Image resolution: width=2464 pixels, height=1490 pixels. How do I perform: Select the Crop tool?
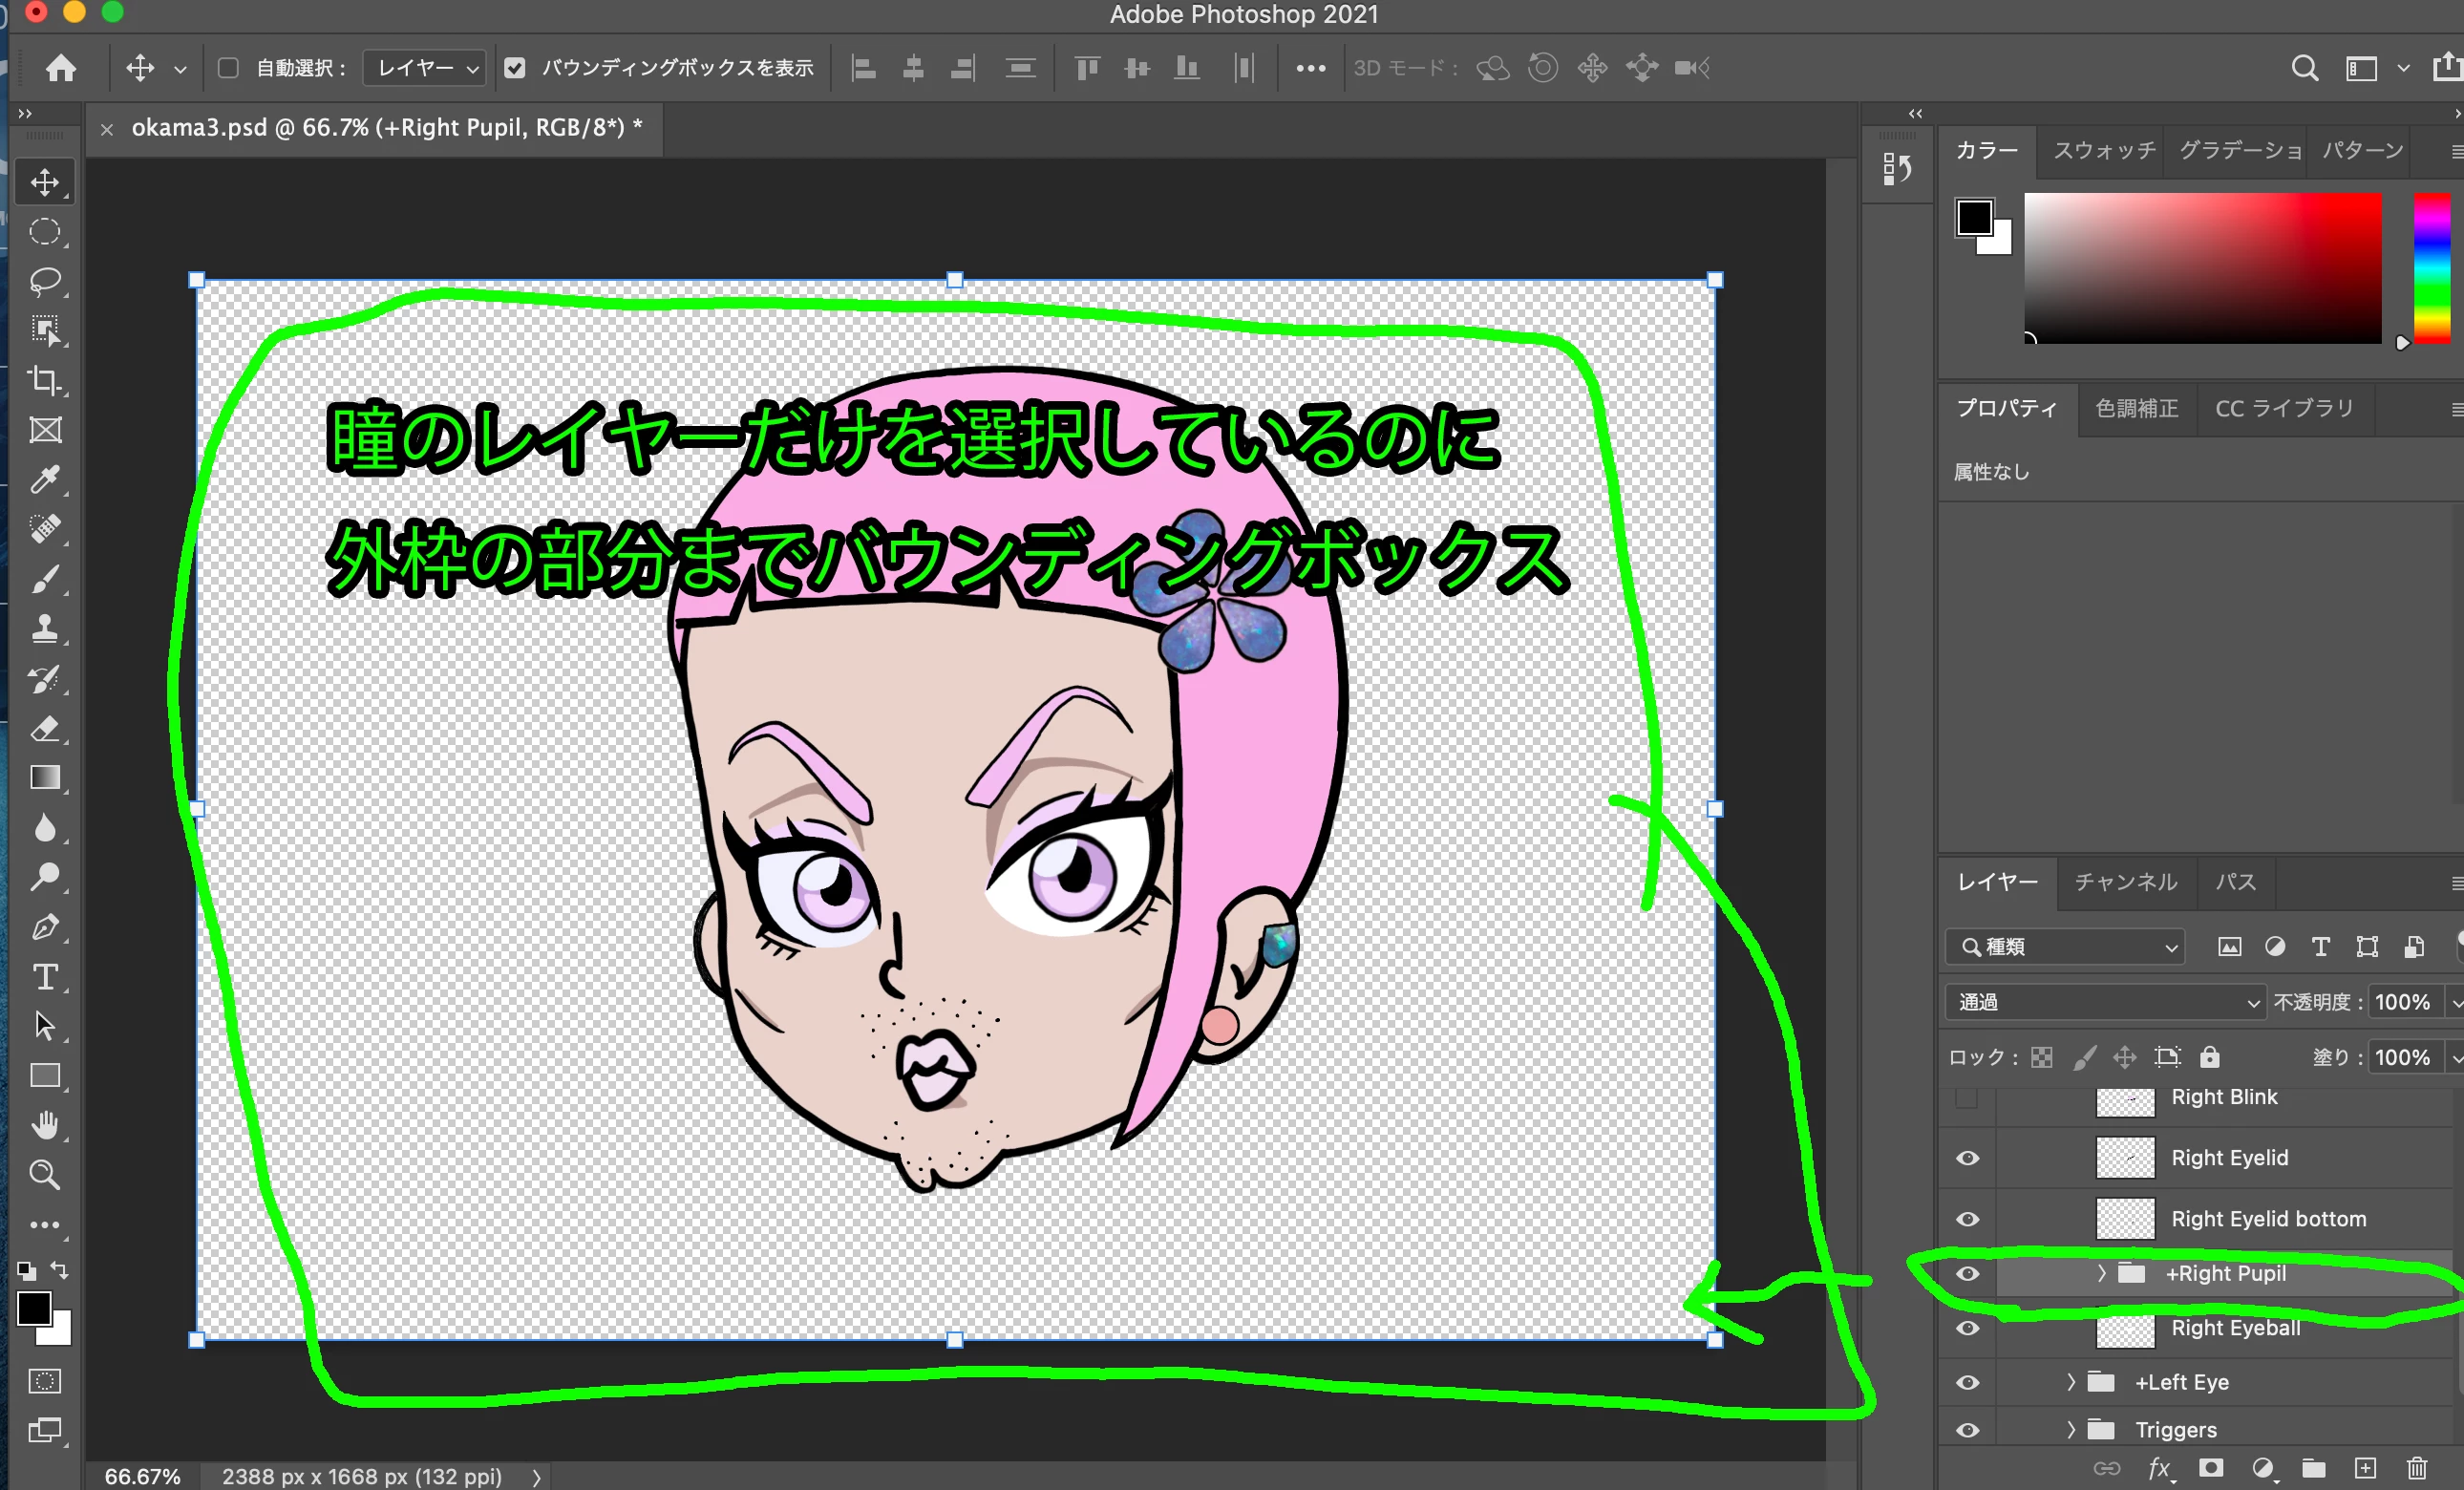tap(45, 380)
